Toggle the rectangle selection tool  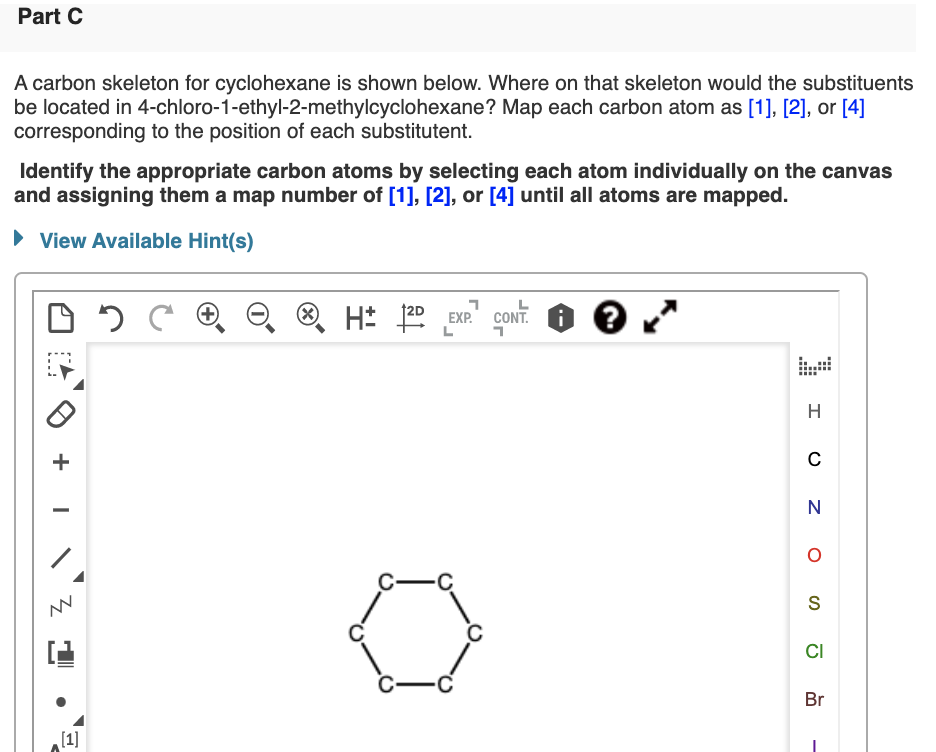(x=58, y=366)
